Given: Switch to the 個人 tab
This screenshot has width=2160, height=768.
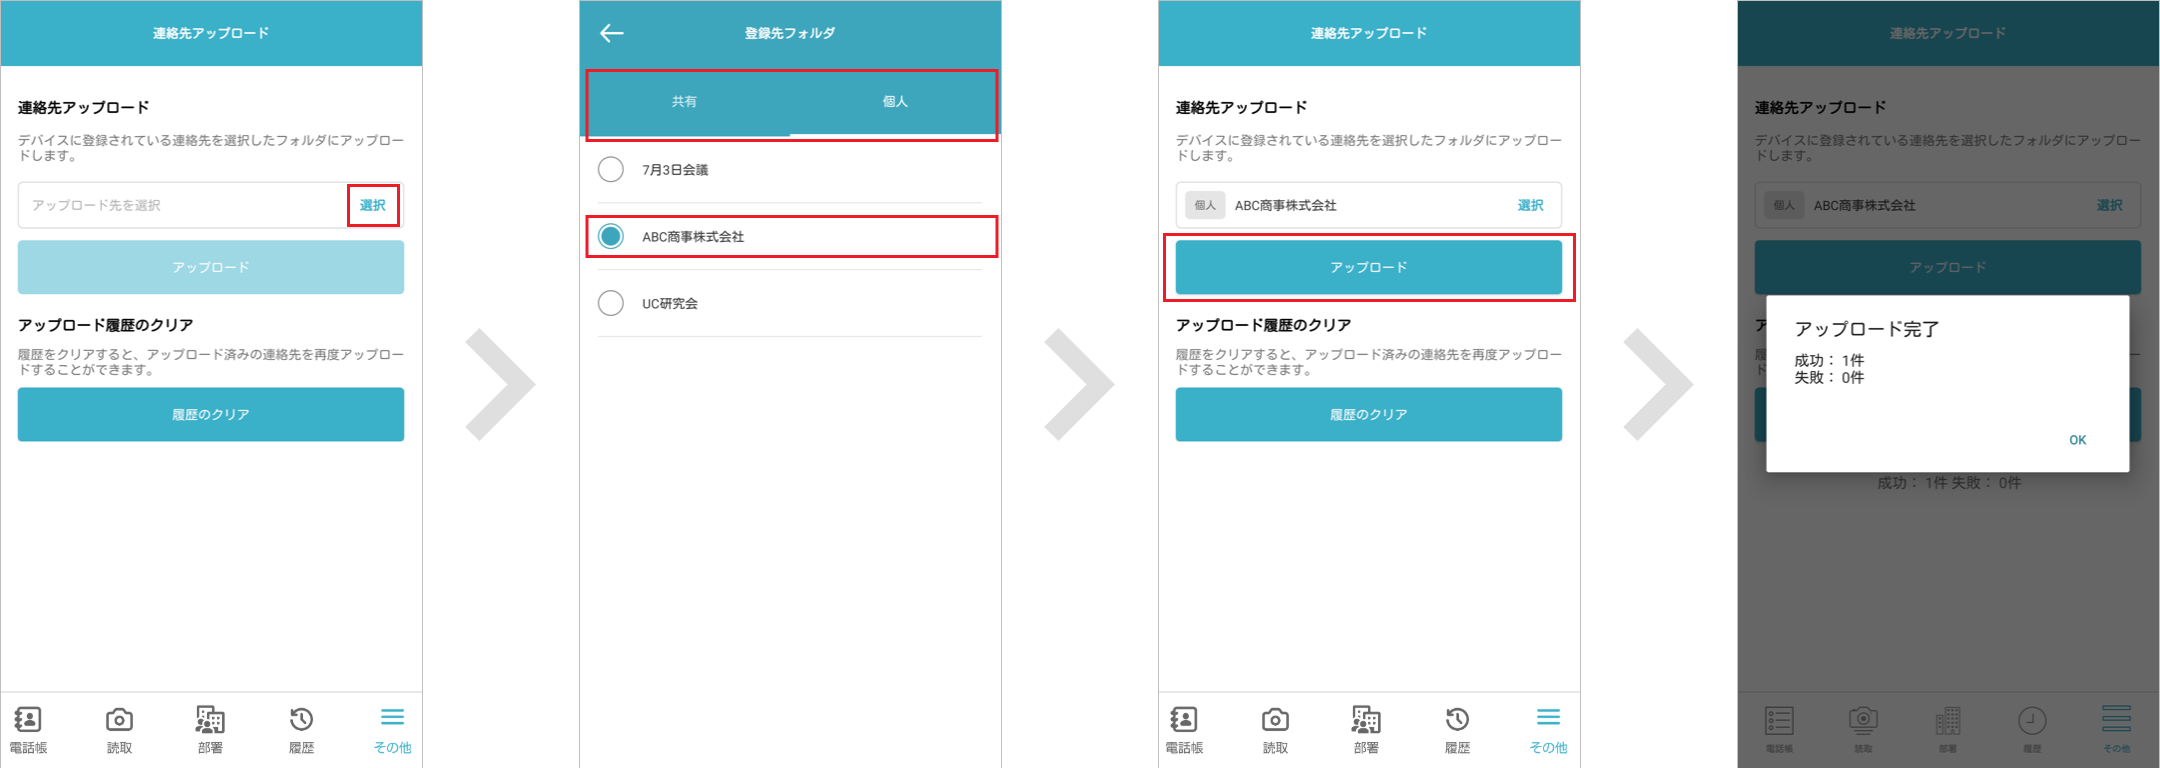Looking at the screenshot, I should tap(895, 102).
